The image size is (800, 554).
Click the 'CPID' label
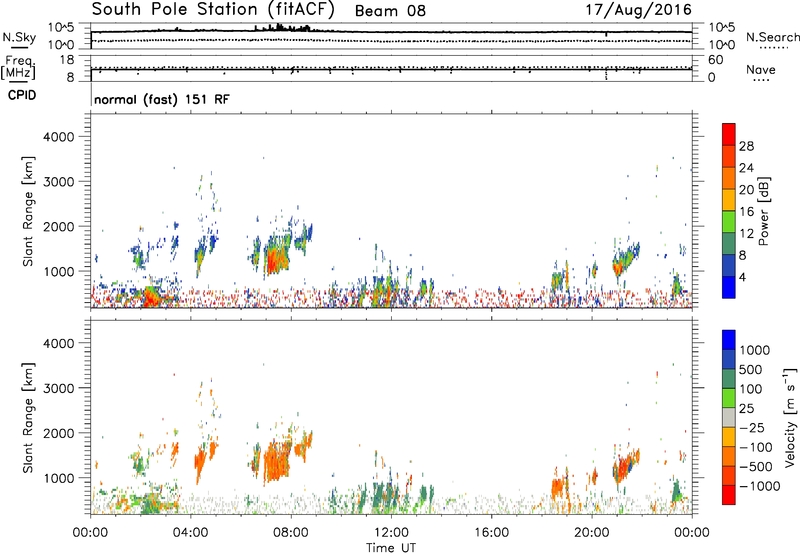(22, 95)
